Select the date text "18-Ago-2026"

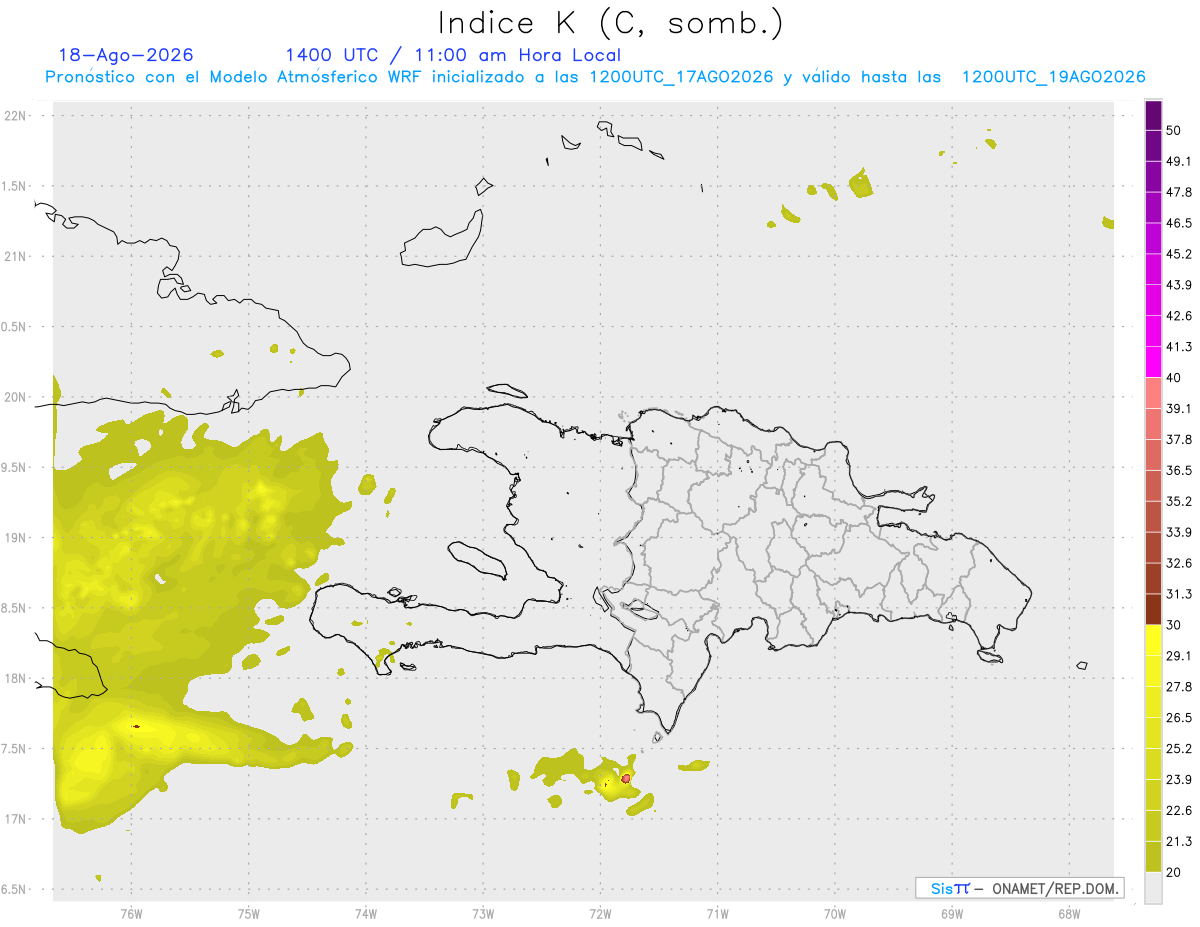pyautogui.click(x=126, y=55)
